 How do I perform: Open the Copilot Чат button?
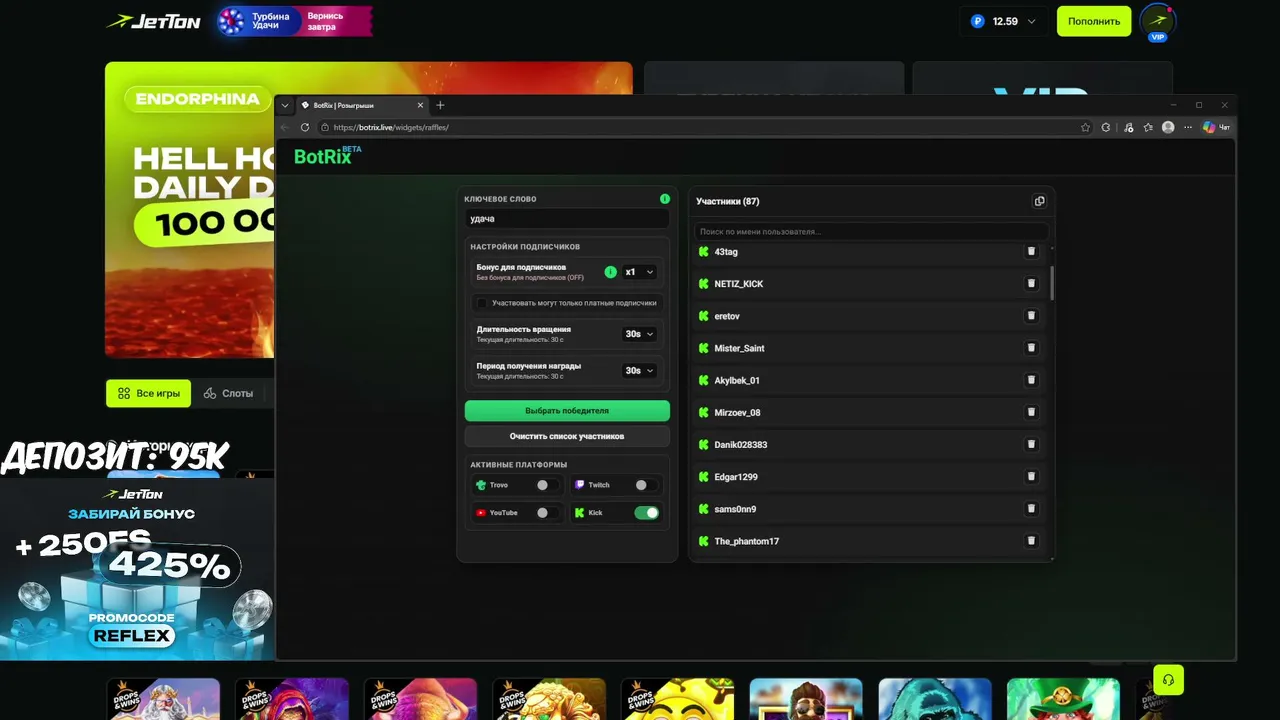coord(1216,127)
